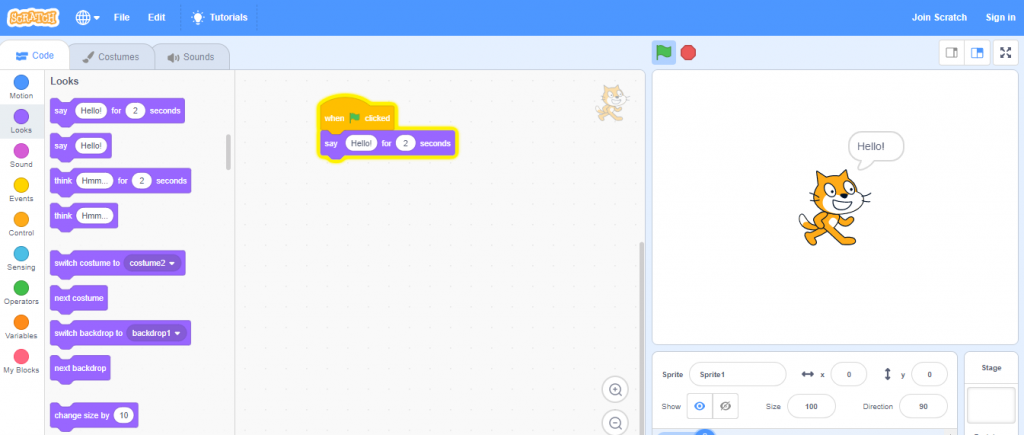Open backdrop1 dropdown in switch backdrop
The image size is (1024, 435).
coord(155,333)
